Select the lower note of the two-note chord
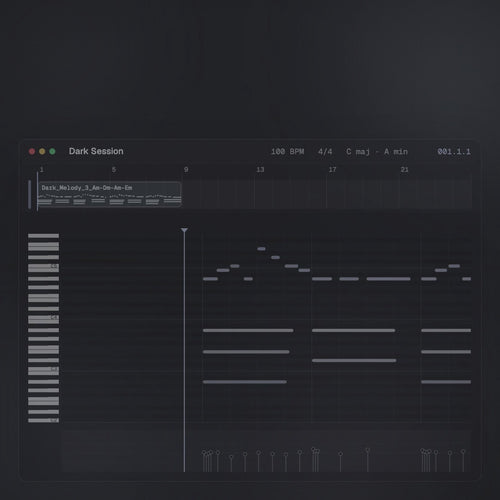The width and height of the screenshot is (500, 500). (354, 360)
